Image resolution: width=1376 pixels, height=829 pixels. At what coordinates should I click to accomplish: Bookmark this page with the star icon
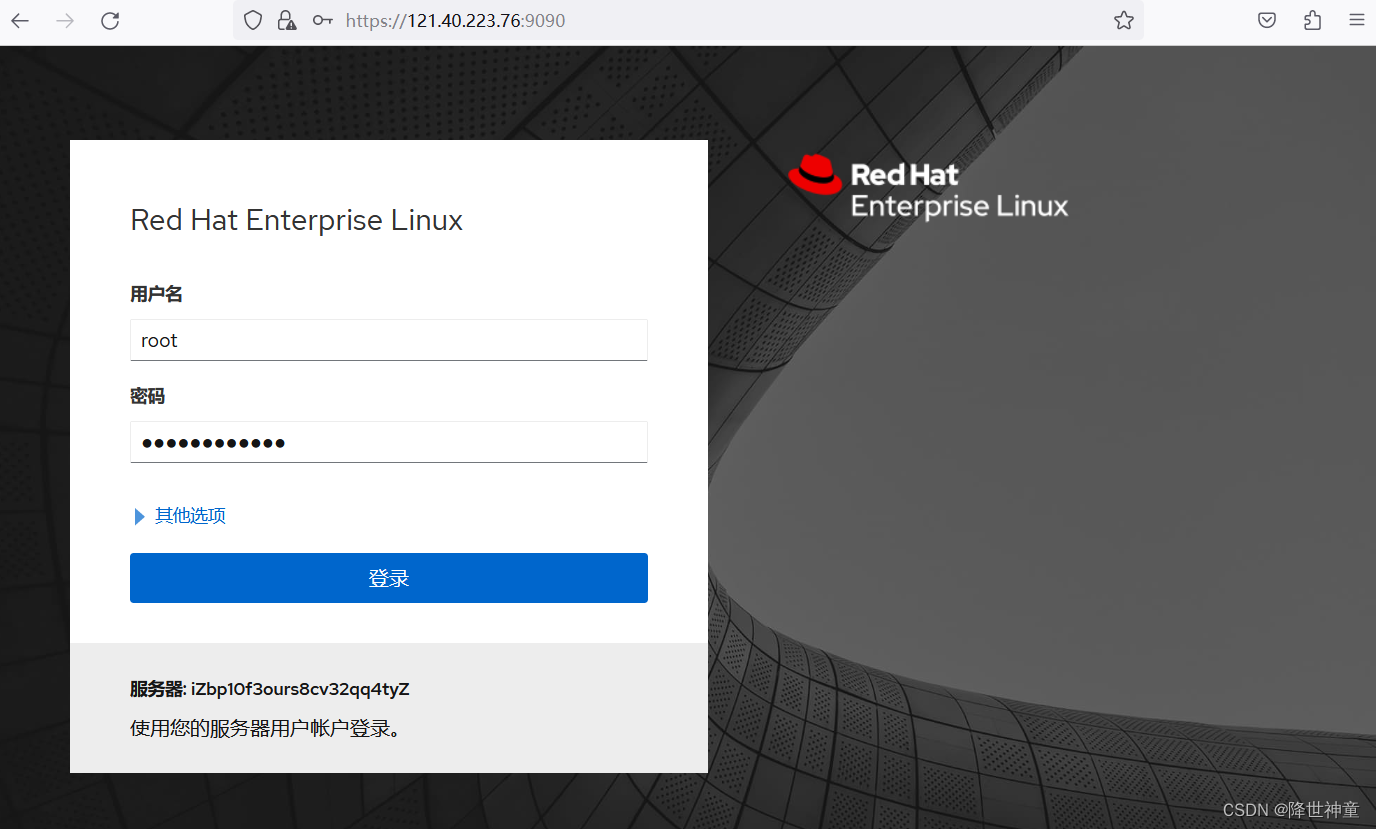pos(1124,20)
